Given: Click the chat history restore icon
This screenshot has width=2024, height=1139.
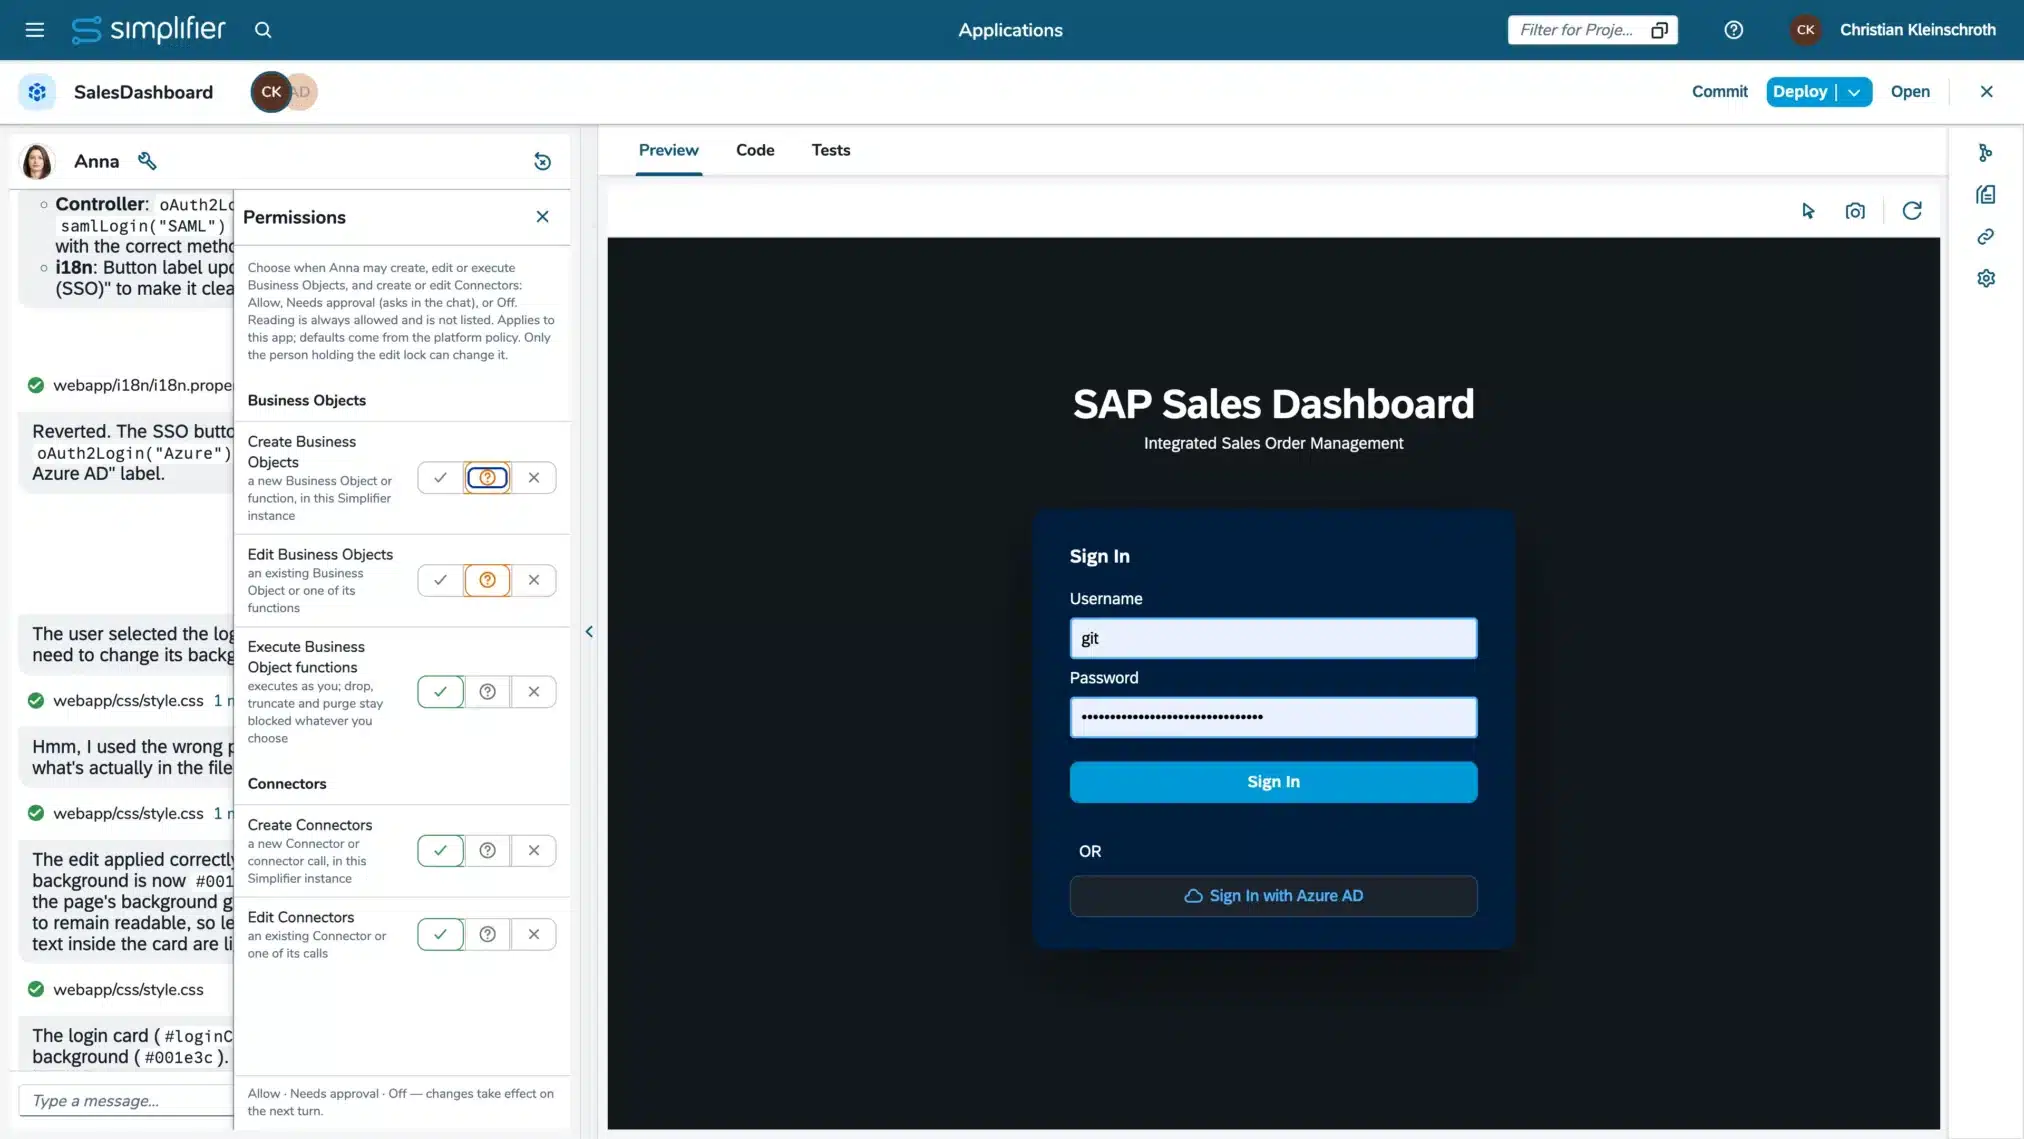Looking at the screenshot, I should (x=542, y=161).
